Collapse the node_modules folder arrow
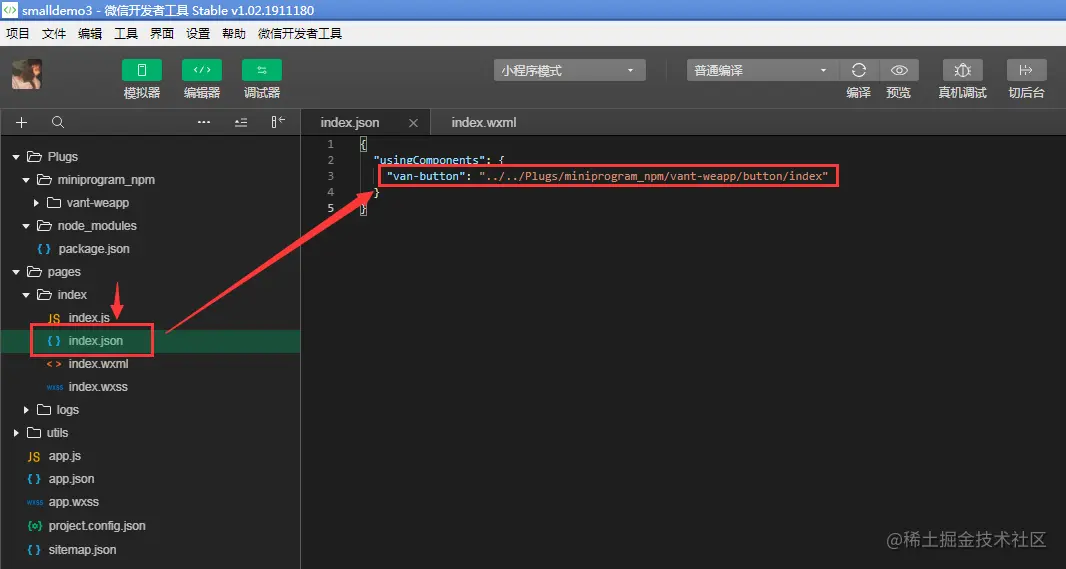Image resolution: width=1066 pixels, height=569 pixels. [26, 226]
